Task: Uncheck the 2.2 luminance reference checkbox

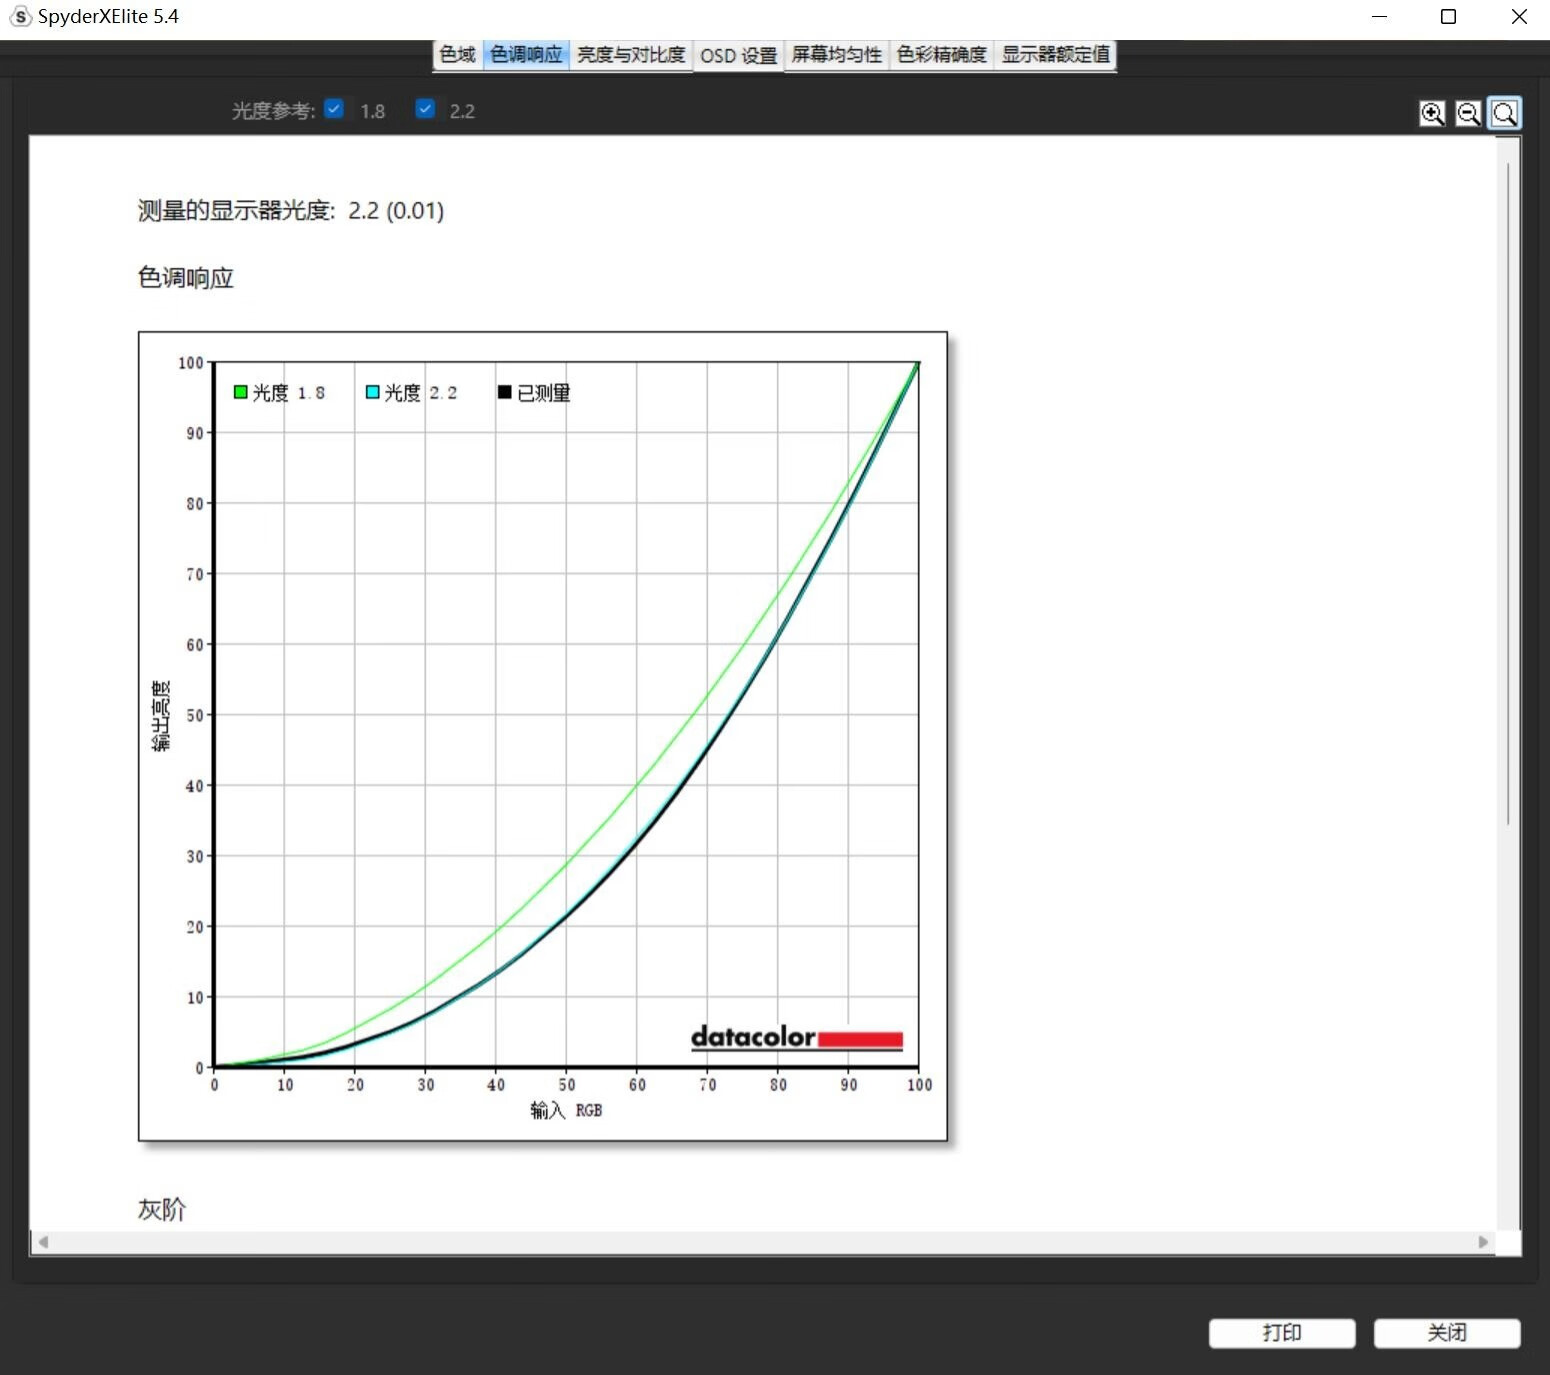Action: (425, 108)
